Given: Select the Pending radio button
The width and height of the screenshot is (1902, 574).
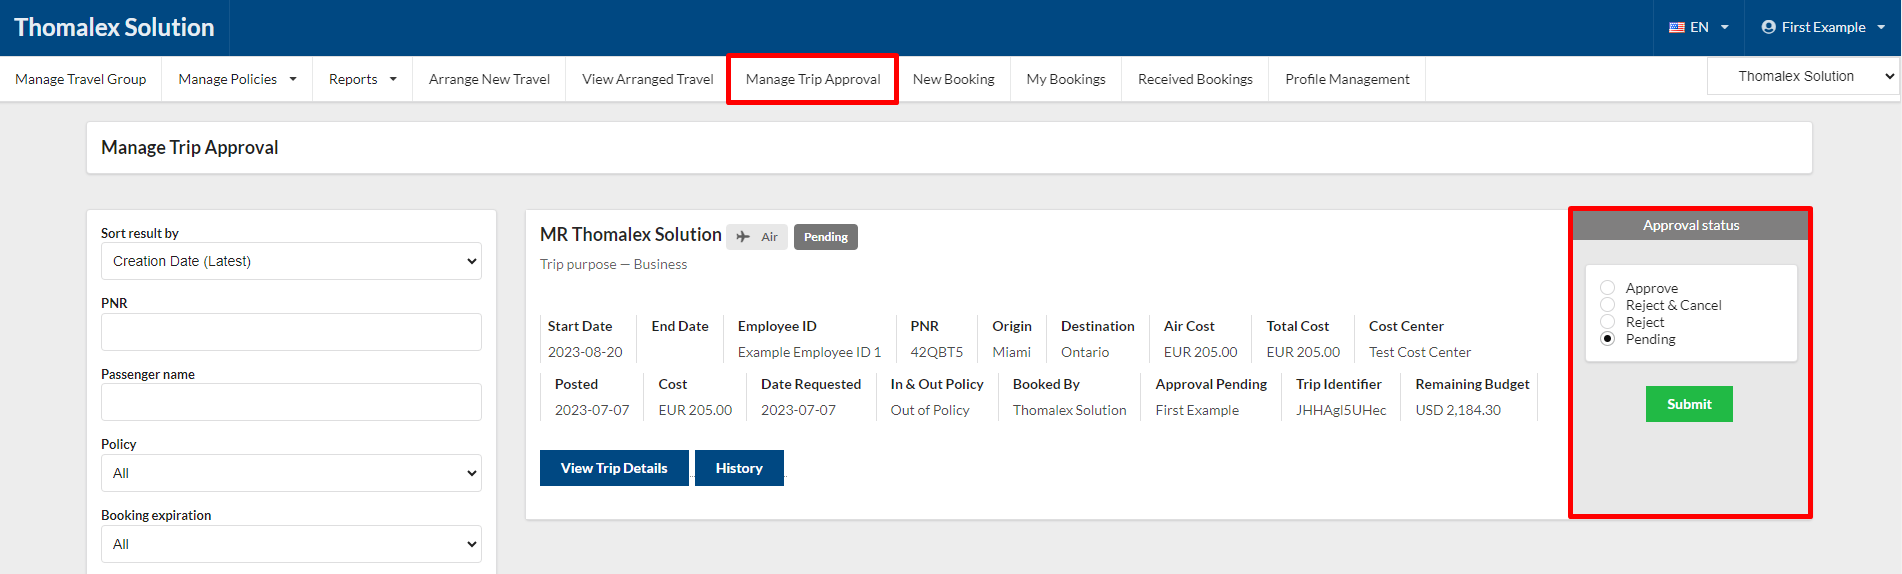Looking at the screenshot, I should point(1607,339).
